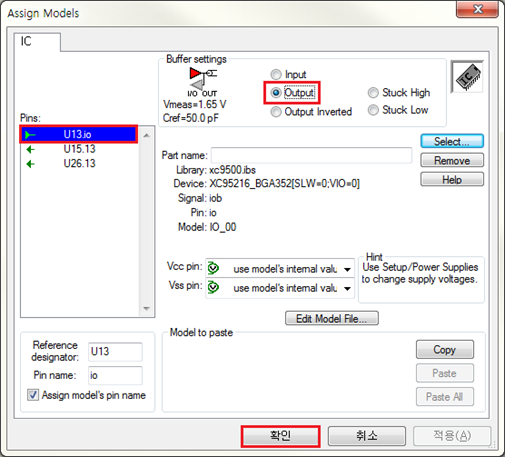Open the Vcc pin dropdown
Image resolution: width=505 pixels, height=457 pixels.
point(347,269)
